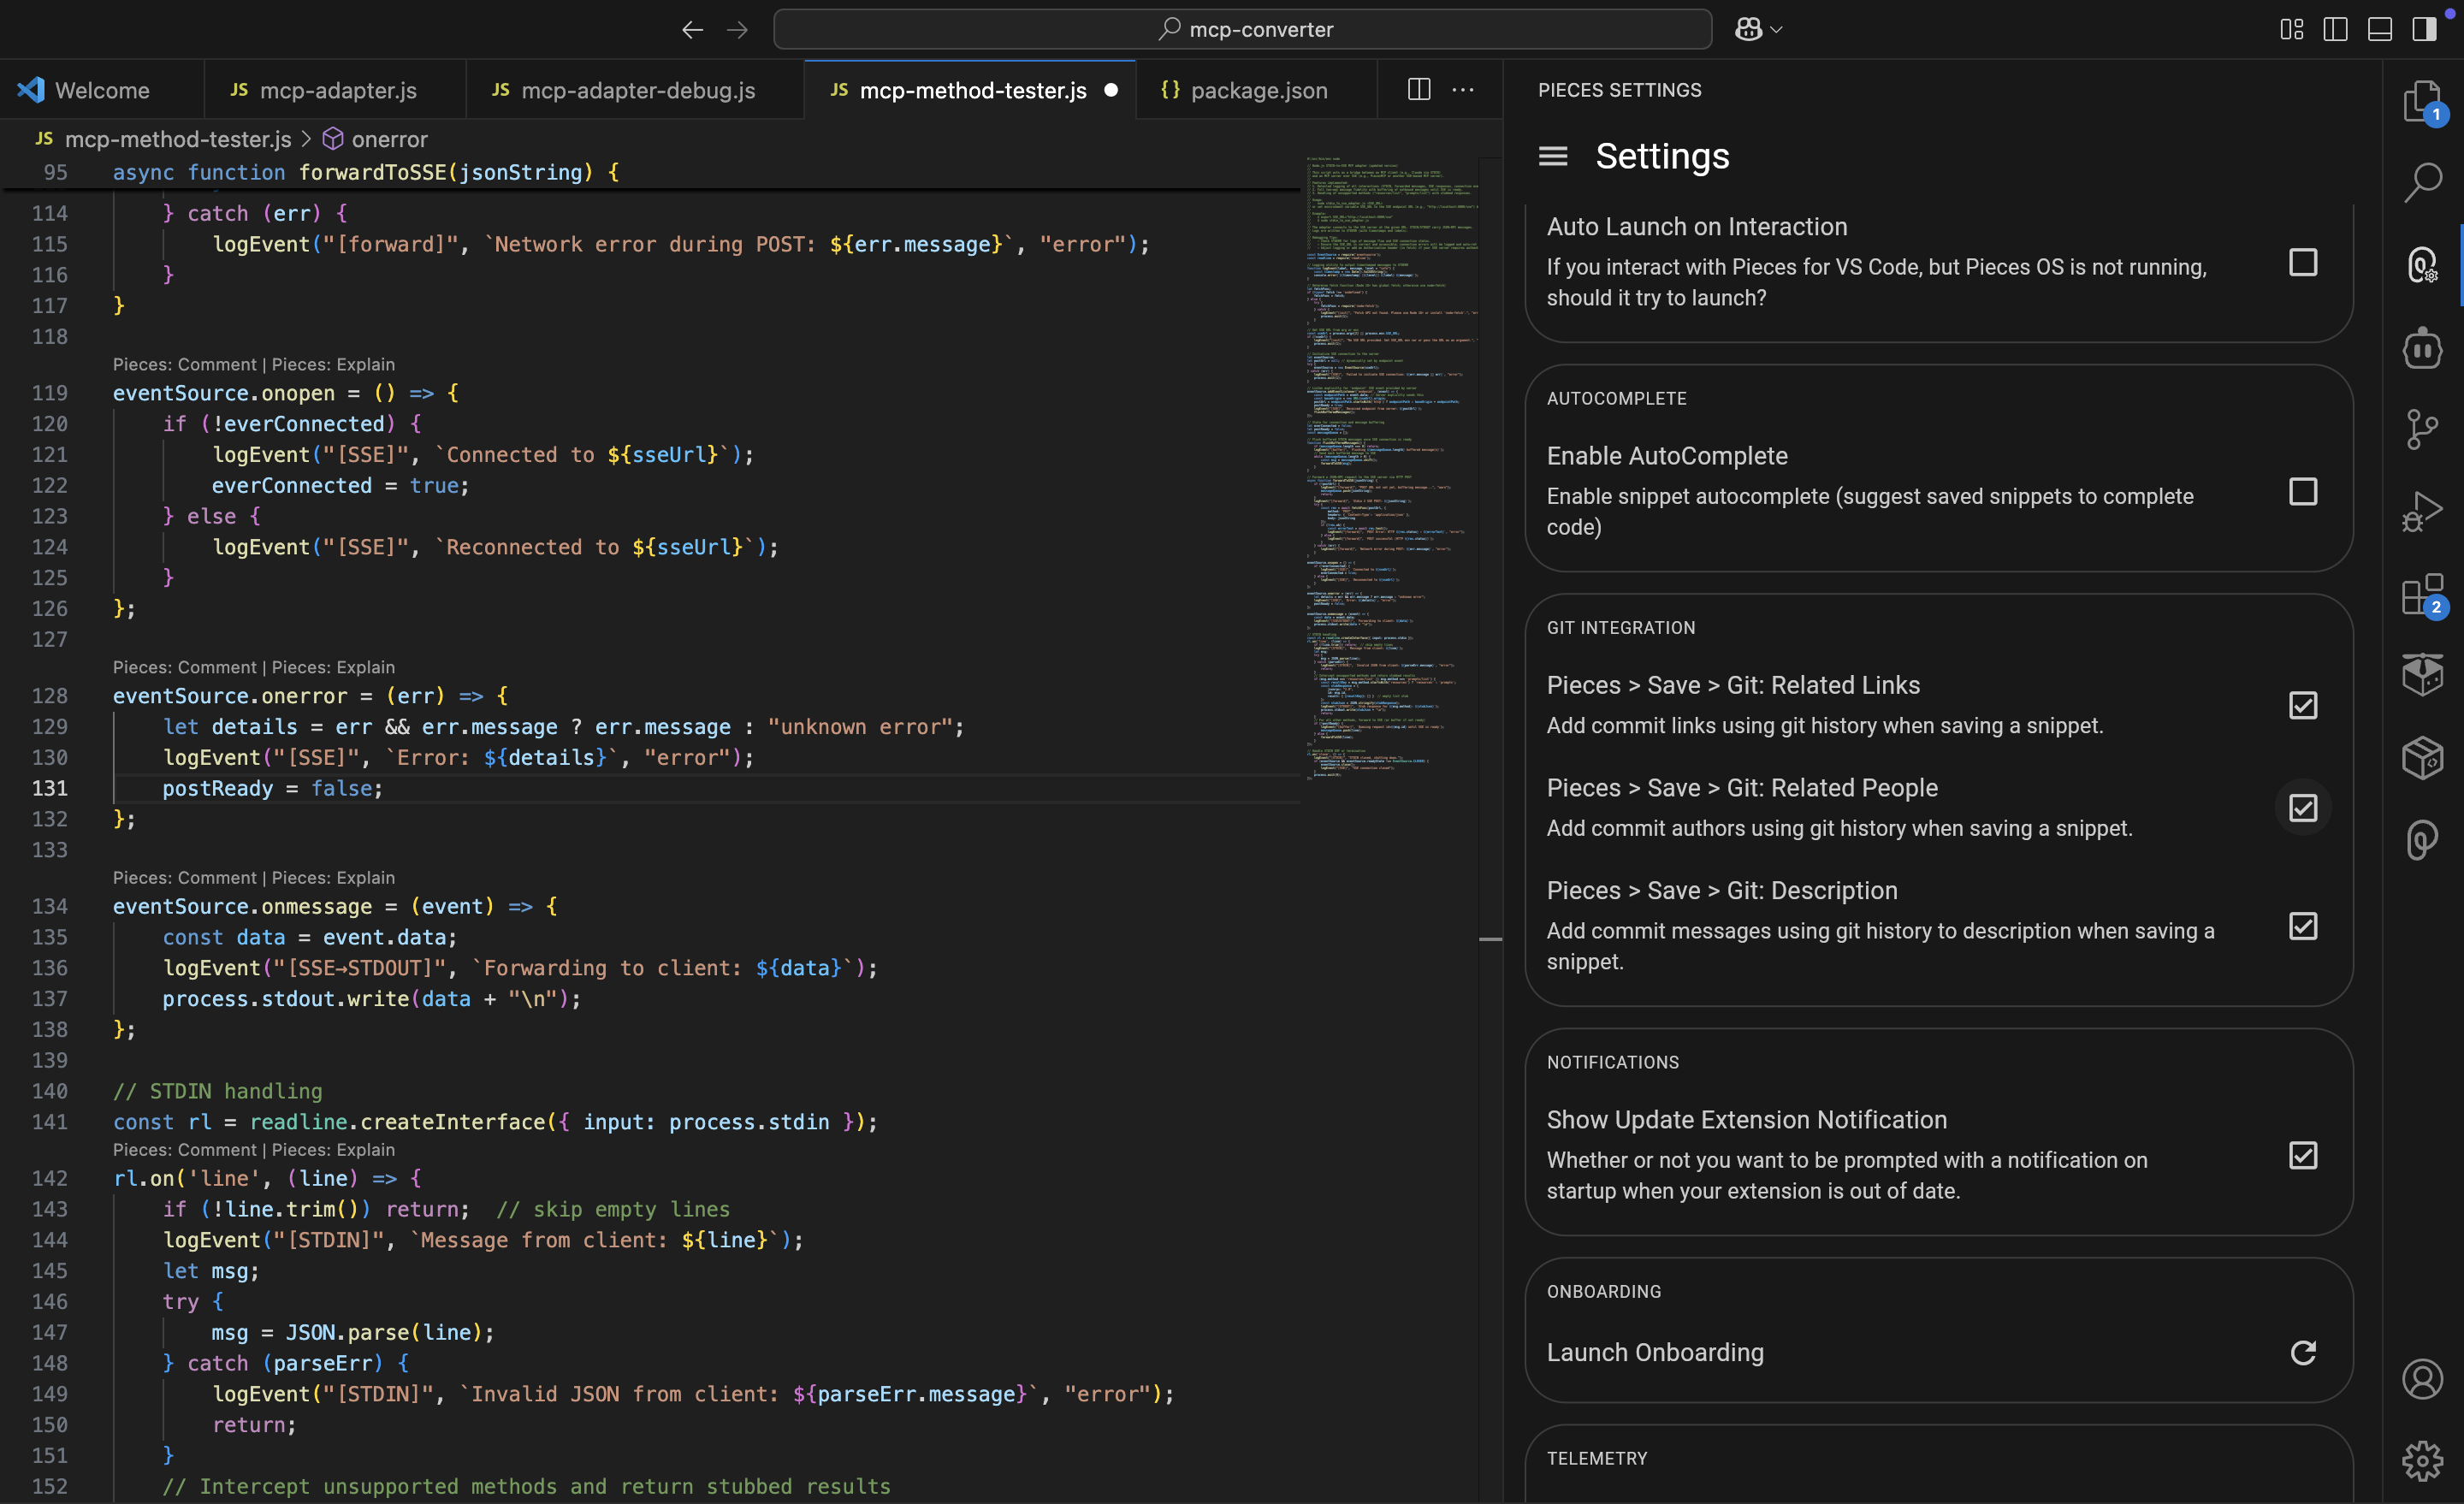Screen dimensions: 2464x1504
Task: Open Extensions view with badge 2
Action: pyautogui.click(x=2422, y=595)
